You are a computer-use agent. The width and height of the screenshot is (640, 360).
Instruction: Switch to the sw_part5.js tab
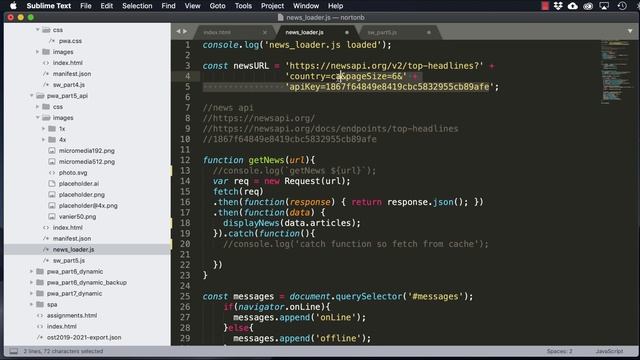pyautogui.click(x=382, y=32)
